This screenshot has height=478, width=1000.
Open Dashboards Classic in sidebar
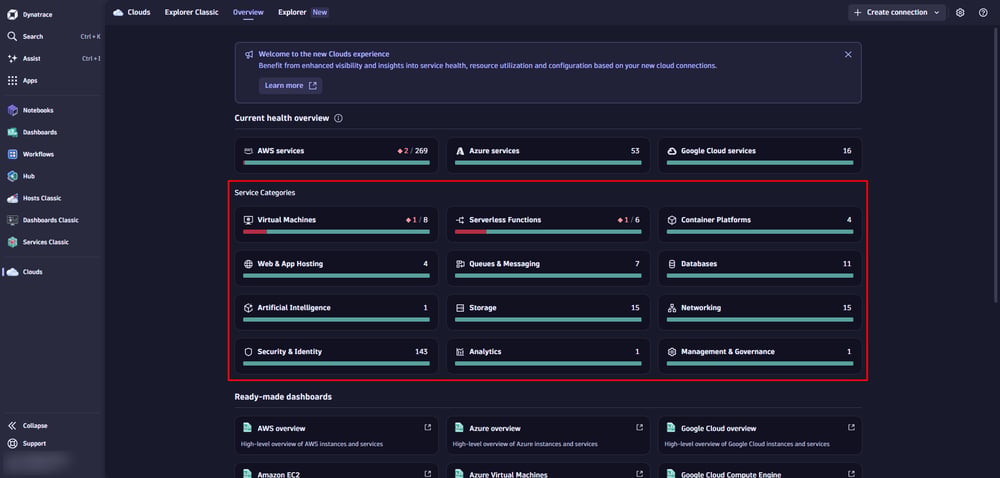52,220
